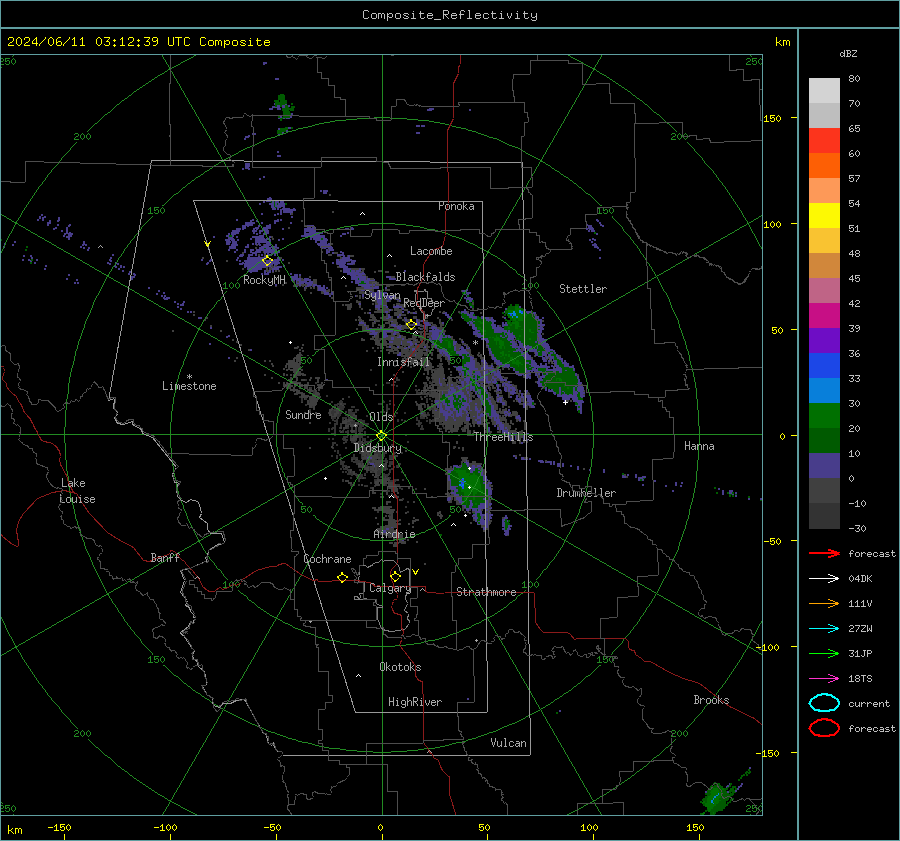The width and height of the screenshot is (900, 841).
Task: Click the Lake Louise label
Action: tap(77, 491)
